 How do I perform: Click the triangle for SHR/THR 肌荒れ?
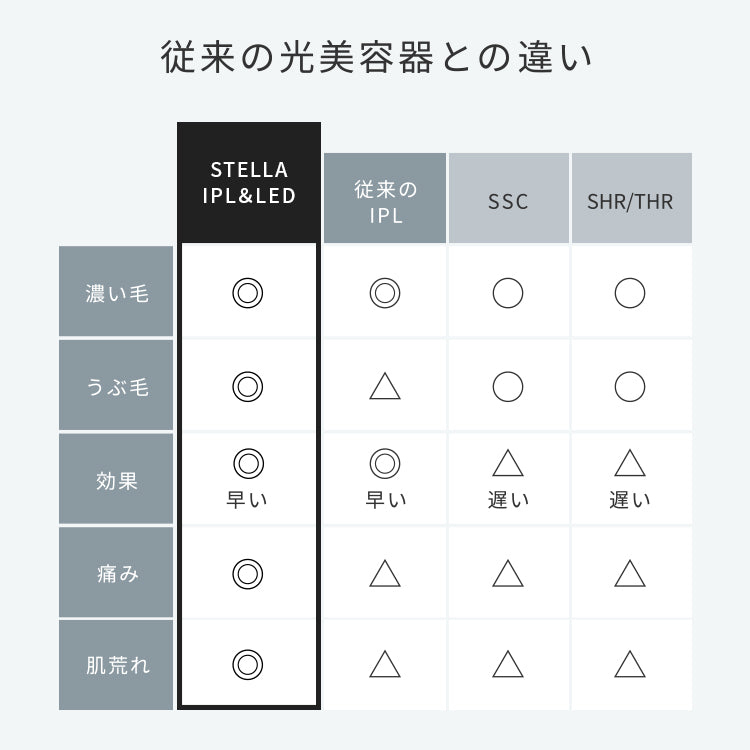[x=630, y=665]
